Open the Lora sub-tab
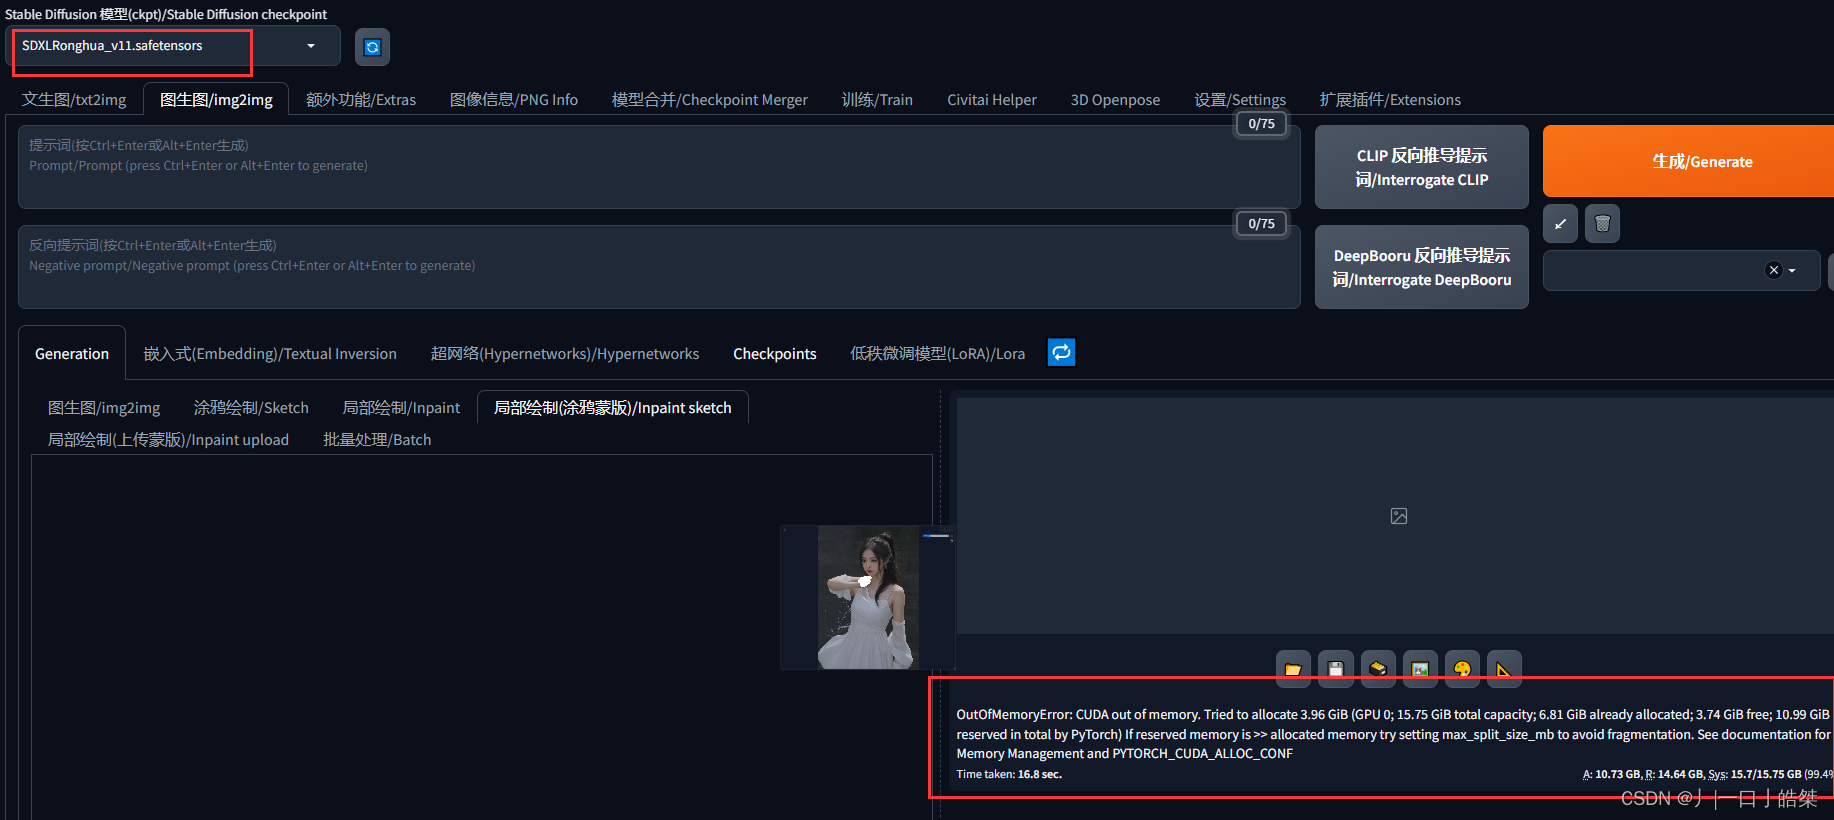Viewport: 1834px width, 820px height. (x=938, y=354)
